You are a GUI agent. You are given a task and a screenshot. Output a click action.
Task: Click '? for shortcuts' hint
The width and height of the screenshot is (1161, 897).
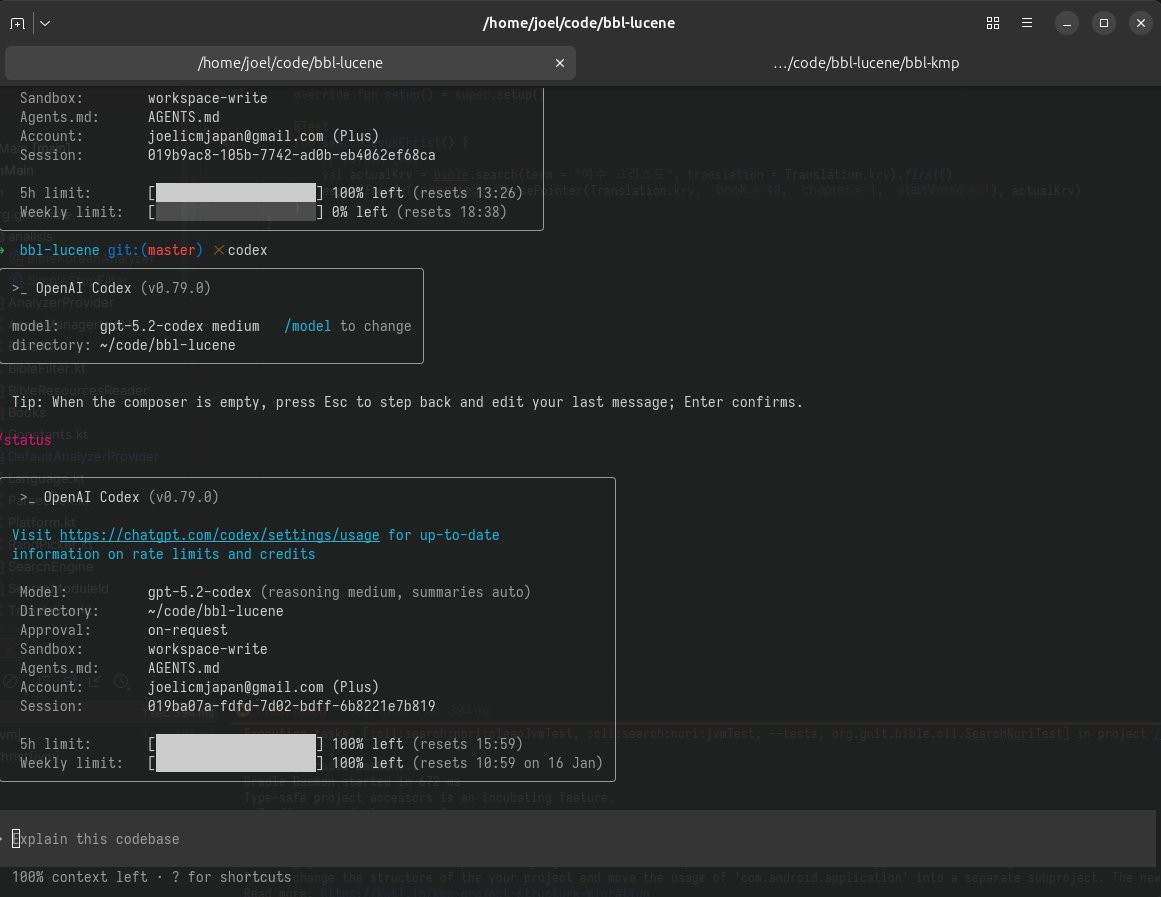click(232, 877)
